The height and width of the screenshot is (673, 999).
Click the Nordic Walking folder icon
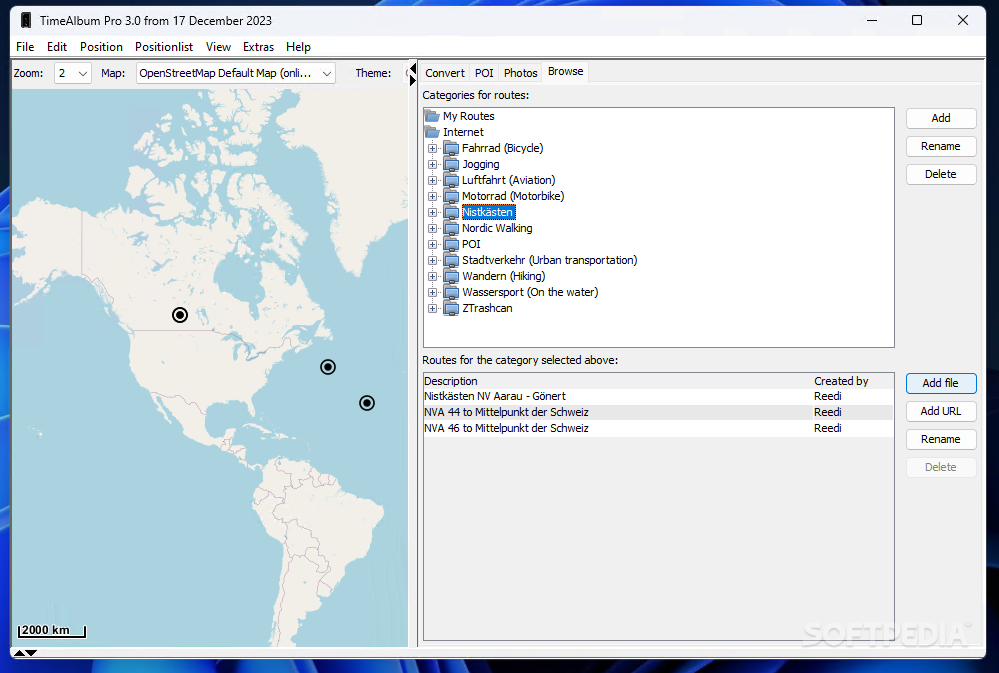452,228
